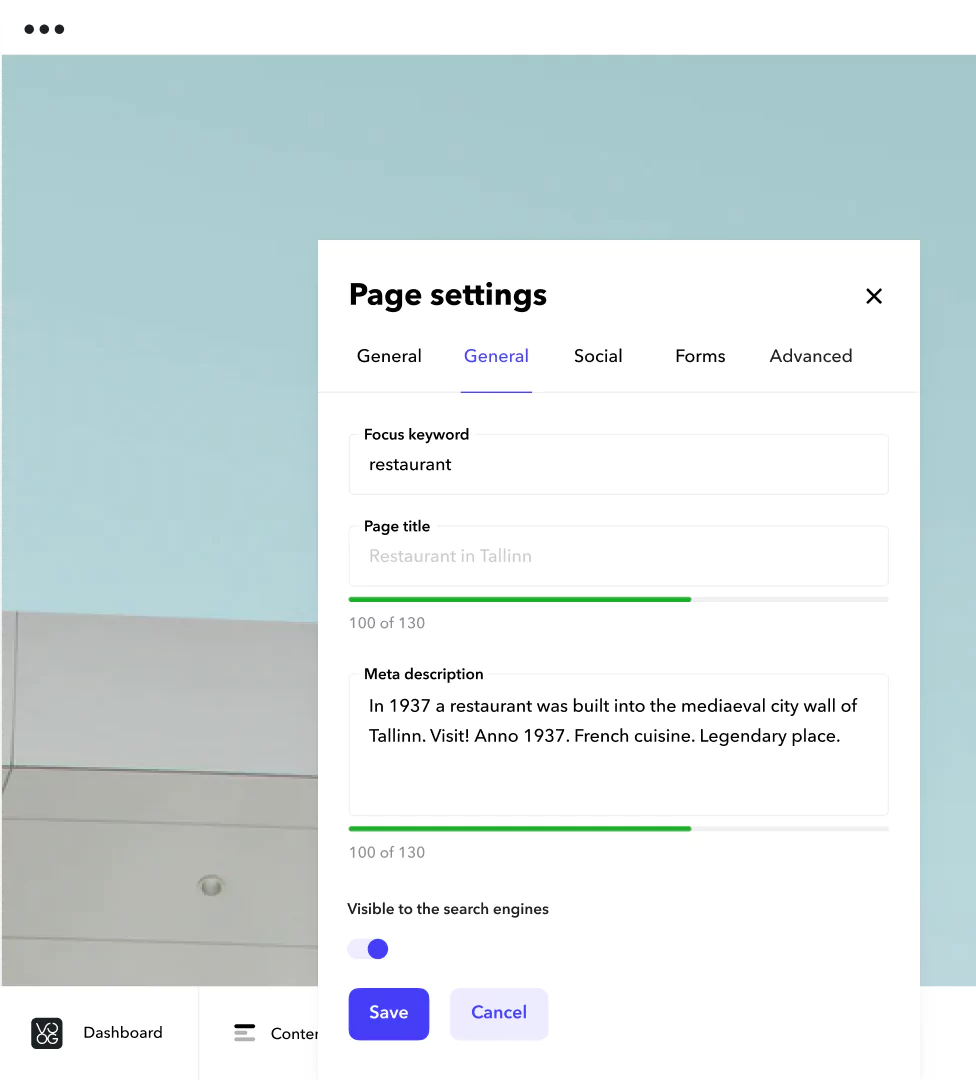Close the Page settings dialog with the X
The image size is (976, 1080).
tap(873, 296)
